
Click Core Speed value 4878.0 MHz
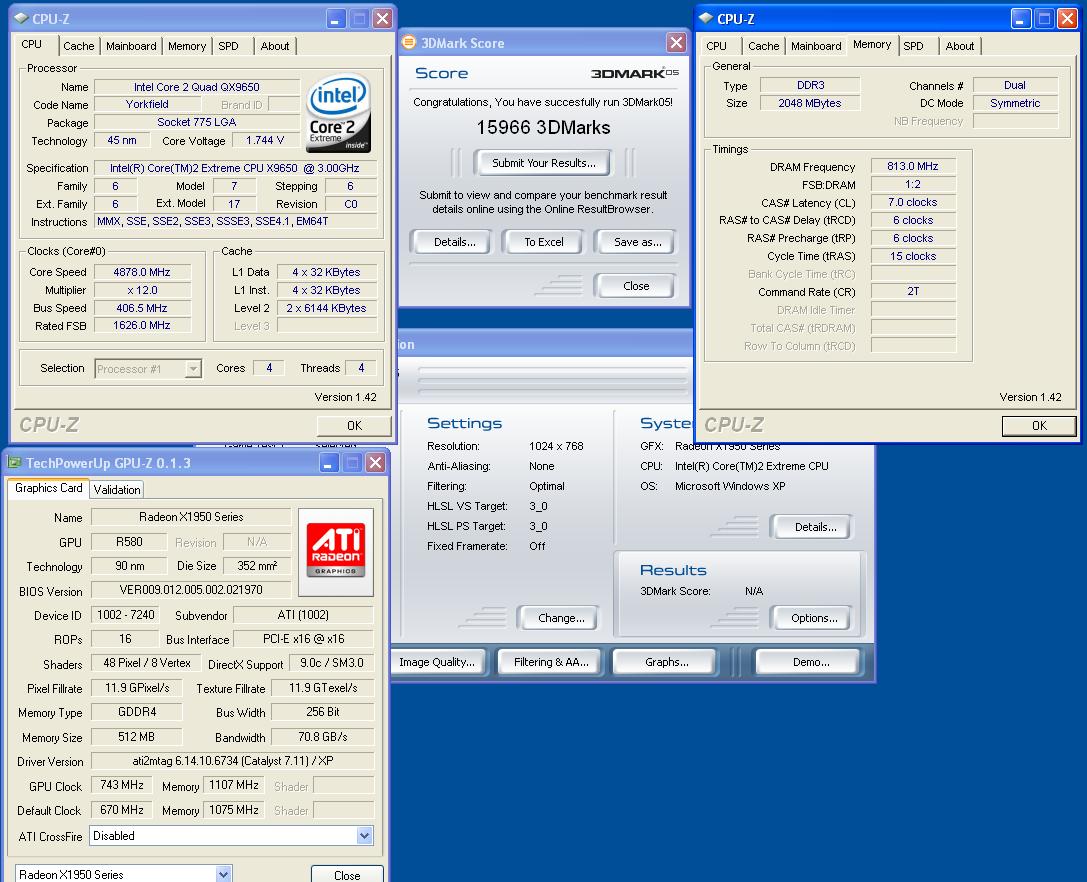(141, 272)
